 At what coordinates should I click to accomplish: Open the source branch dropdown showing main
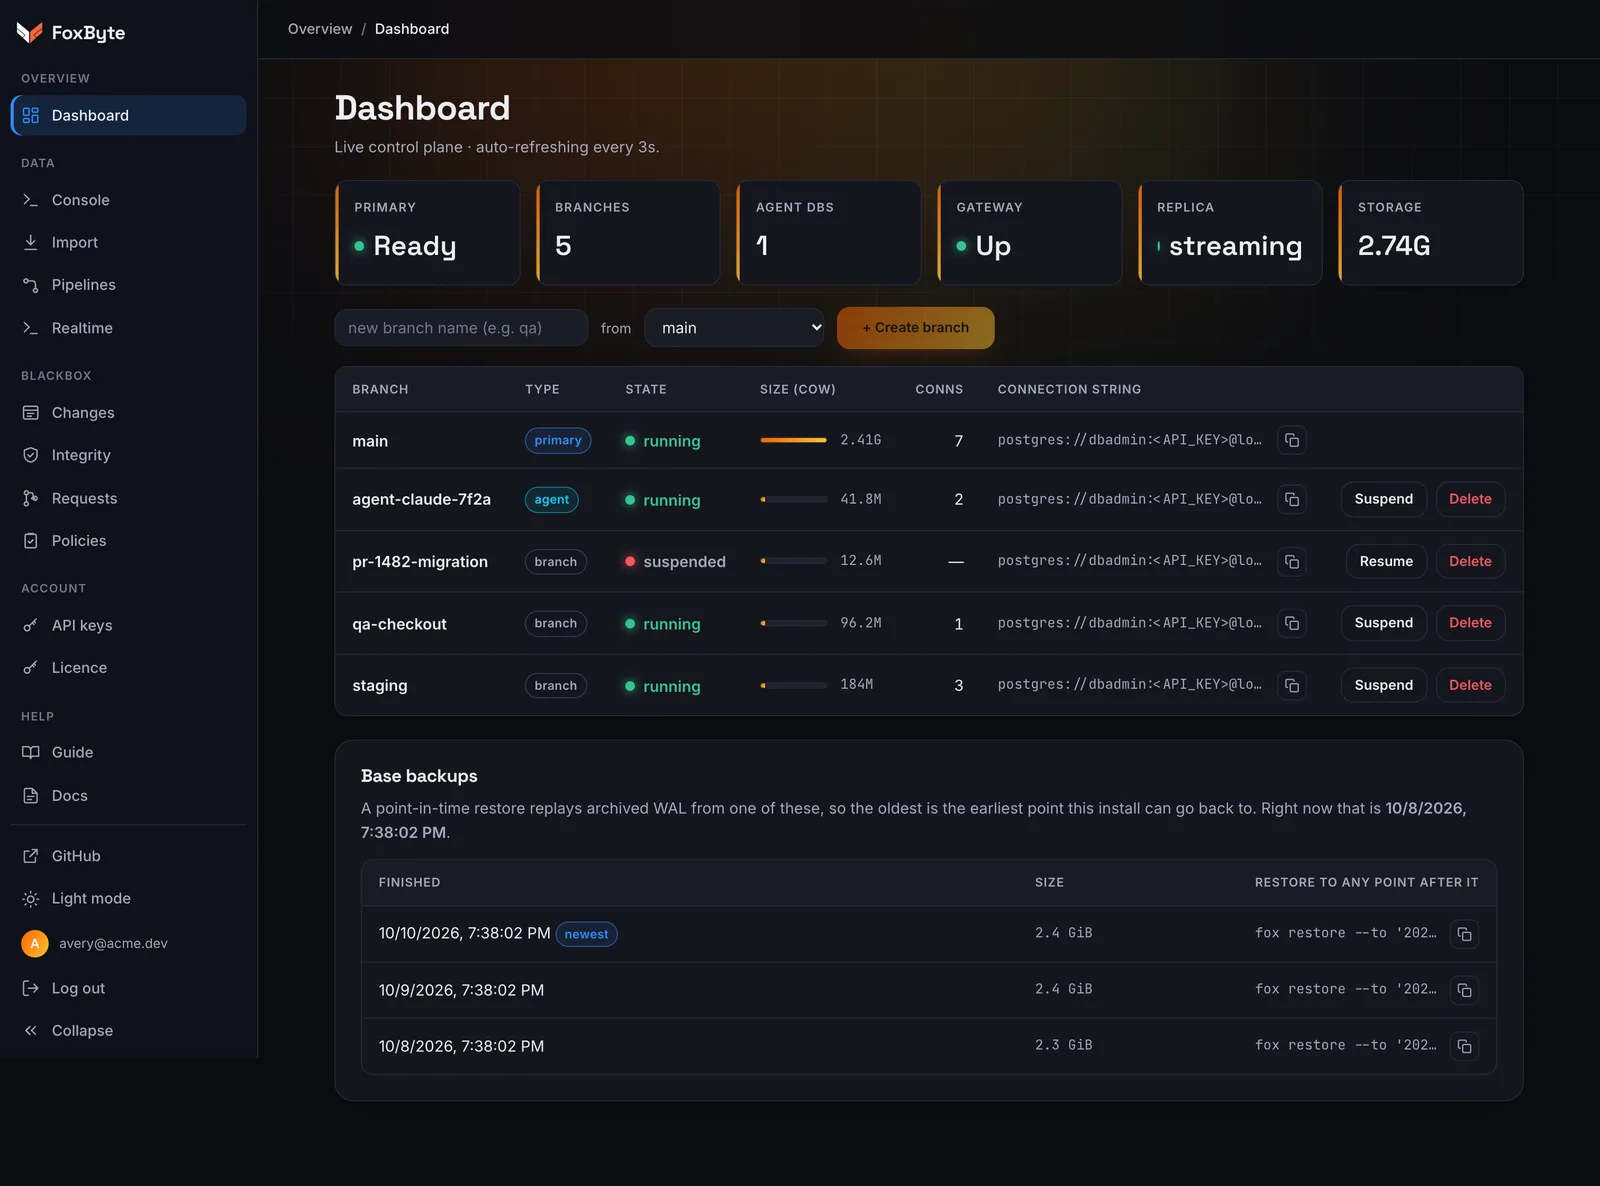point(734,328)
